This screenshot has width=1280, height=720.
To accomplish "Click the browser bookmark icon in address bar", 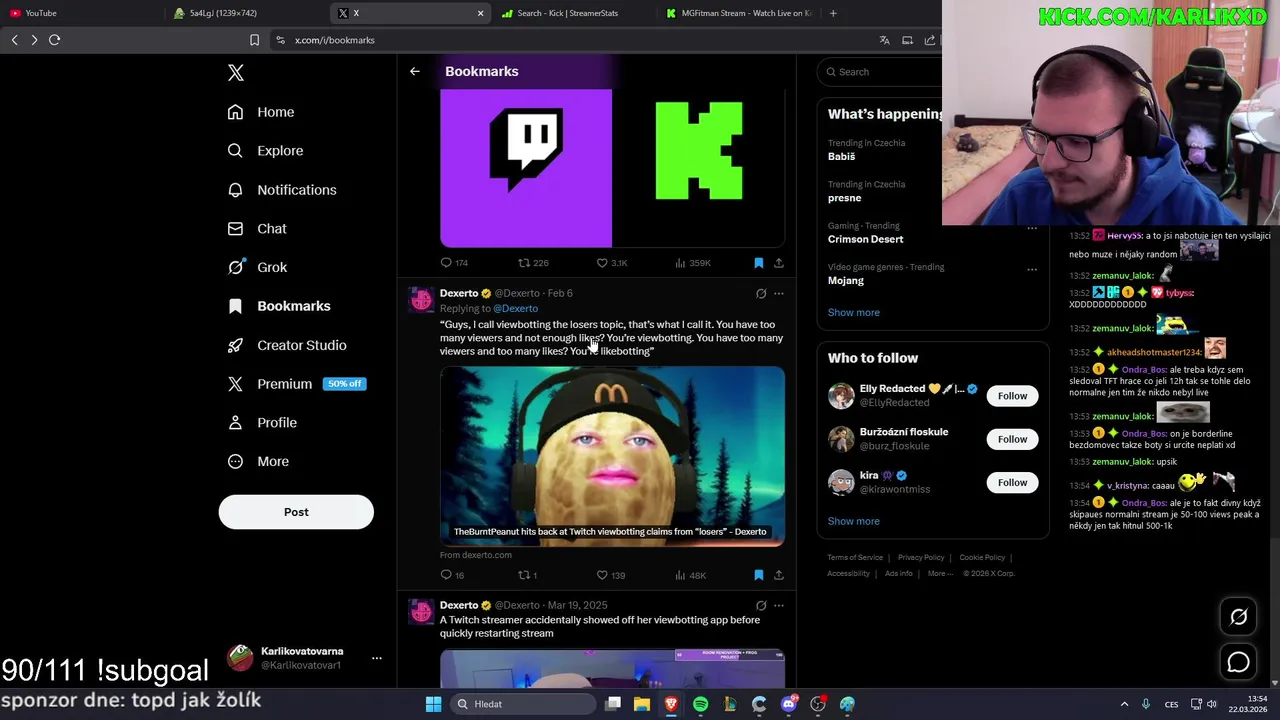I will [x=254, y=40].
